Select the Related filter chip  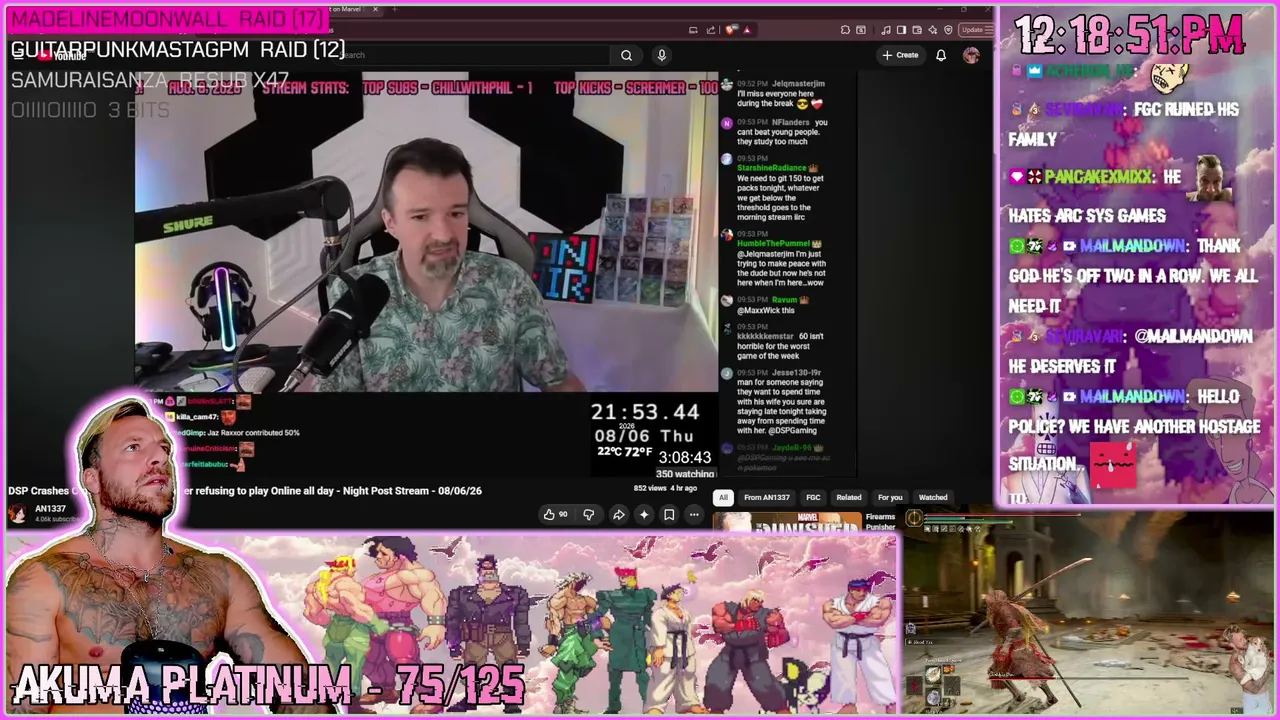[x=849, y=497]
